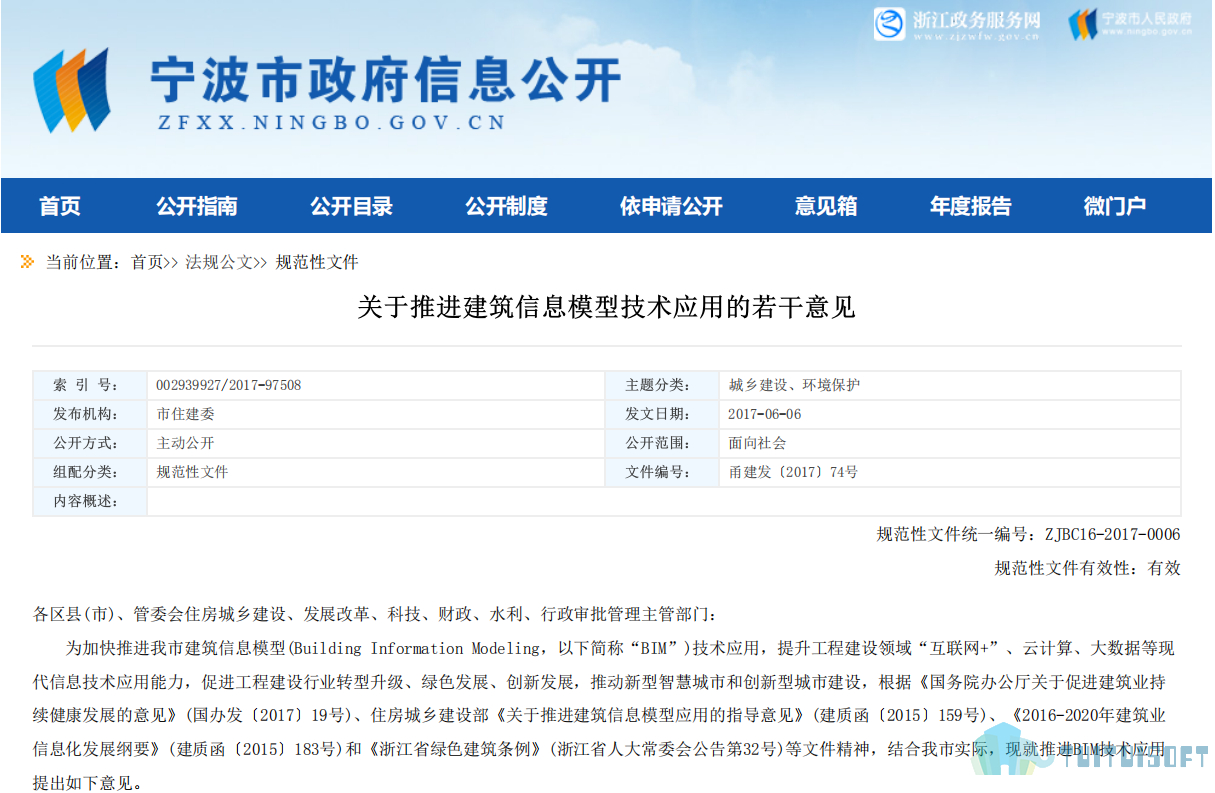Click the 城乡建设、环境保护 topic value
The width and height of the screenshot is (1215, 793).
point(794,385)
